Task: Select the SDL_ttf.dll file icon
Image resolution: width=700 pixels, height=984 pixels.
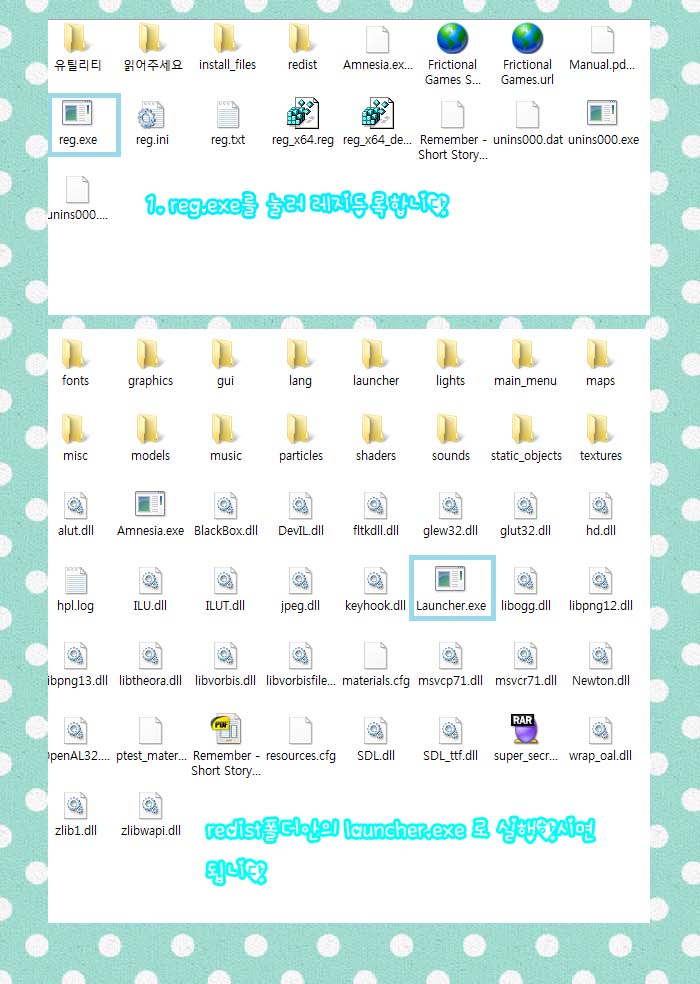Action: (450, 730)
